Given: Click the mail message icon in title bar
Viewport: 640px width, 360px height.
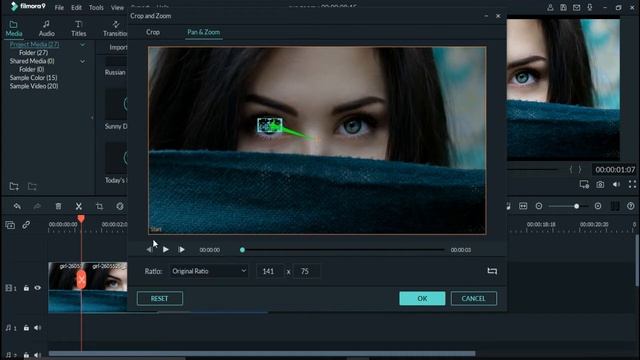Looking at the screenshot, I should click(576, 7).
